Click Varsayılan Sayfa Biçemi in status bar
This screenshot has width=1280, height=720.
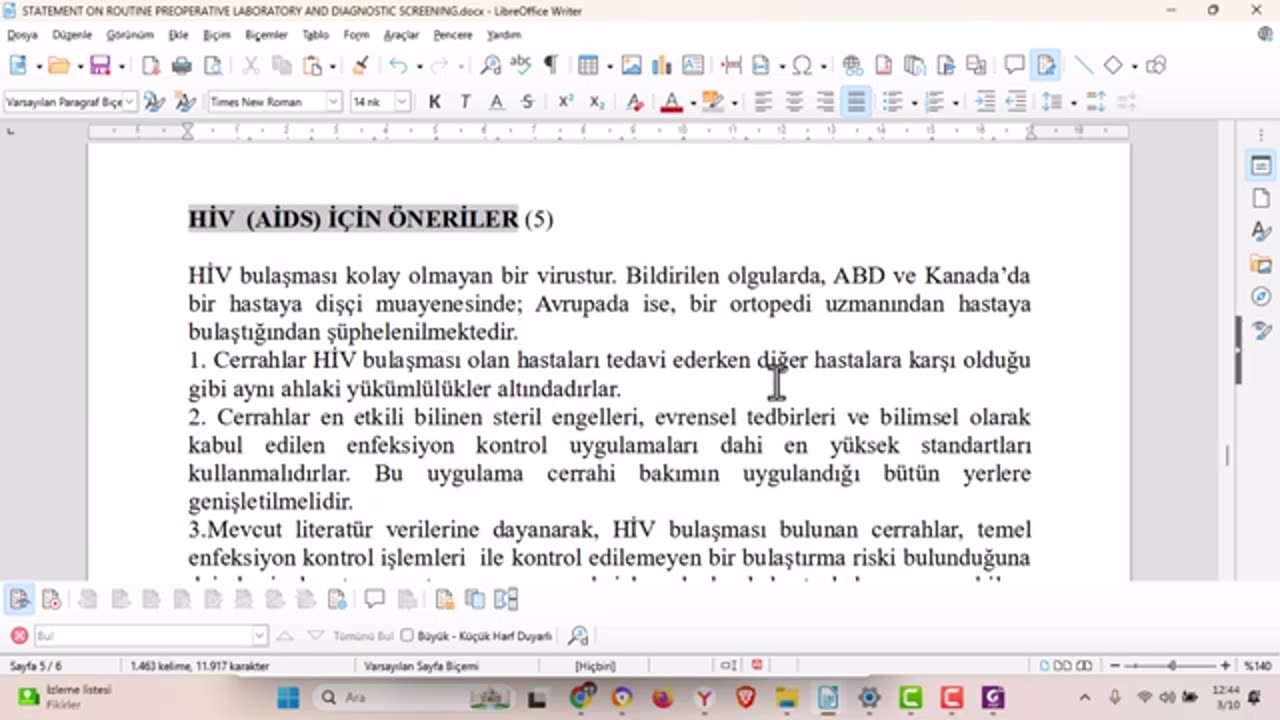pyautogui.click(x=421, y=665)
